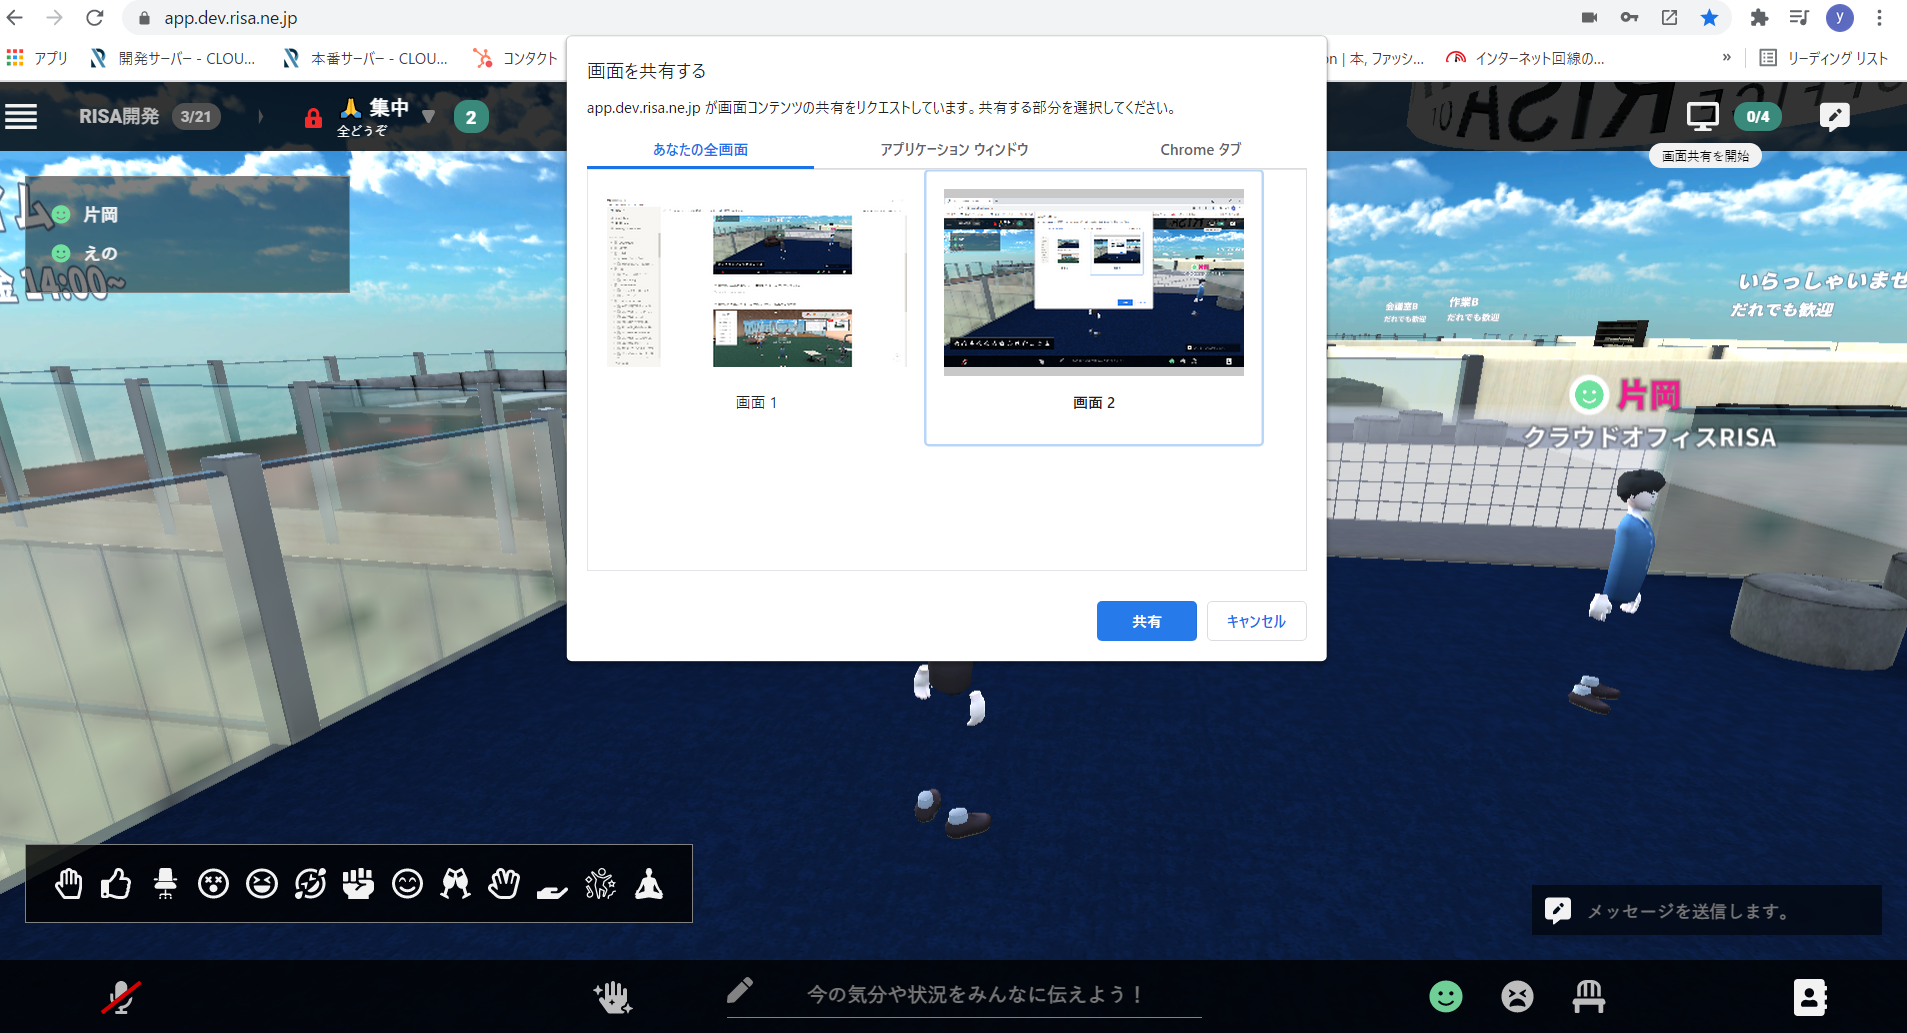Switch to Chrome タブ tab
This screenshot has width=1907, height=1033.
click(x=1200, y=150)
